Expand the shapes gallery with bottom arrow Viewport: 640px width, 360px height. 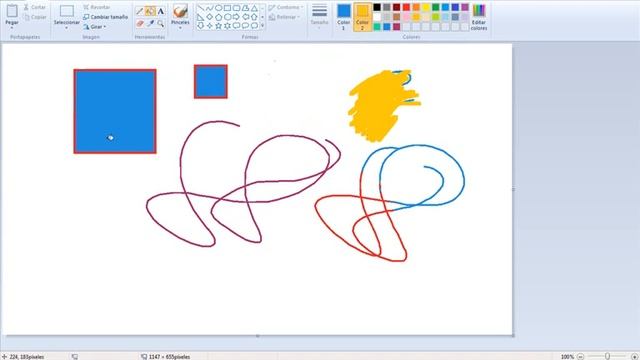pos(262,26)
